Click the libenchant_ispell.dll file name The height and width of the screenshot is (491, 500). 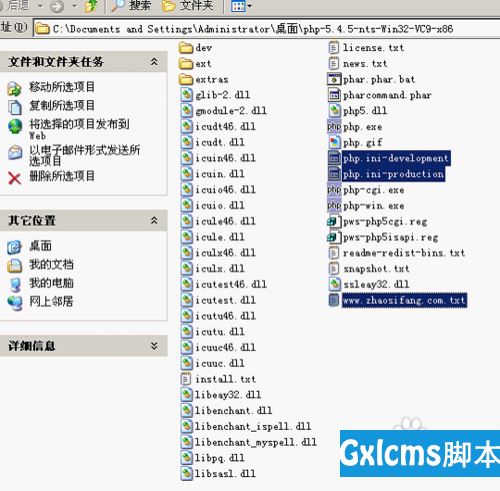[253, 426]
